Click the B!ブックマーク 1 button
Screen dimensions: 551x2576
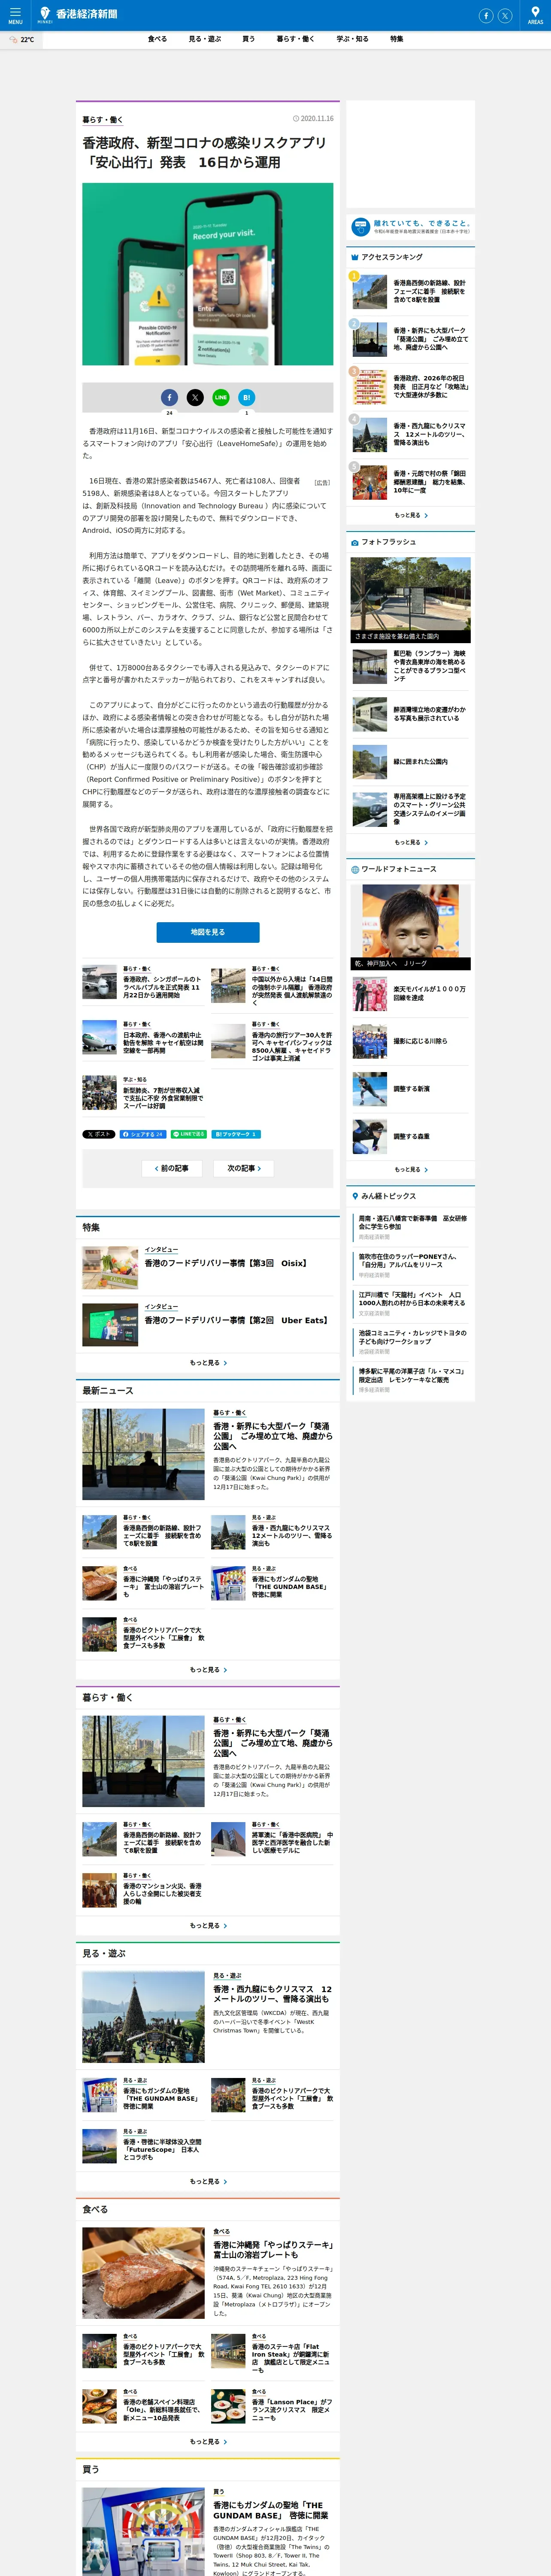(x=236, y=1134)
